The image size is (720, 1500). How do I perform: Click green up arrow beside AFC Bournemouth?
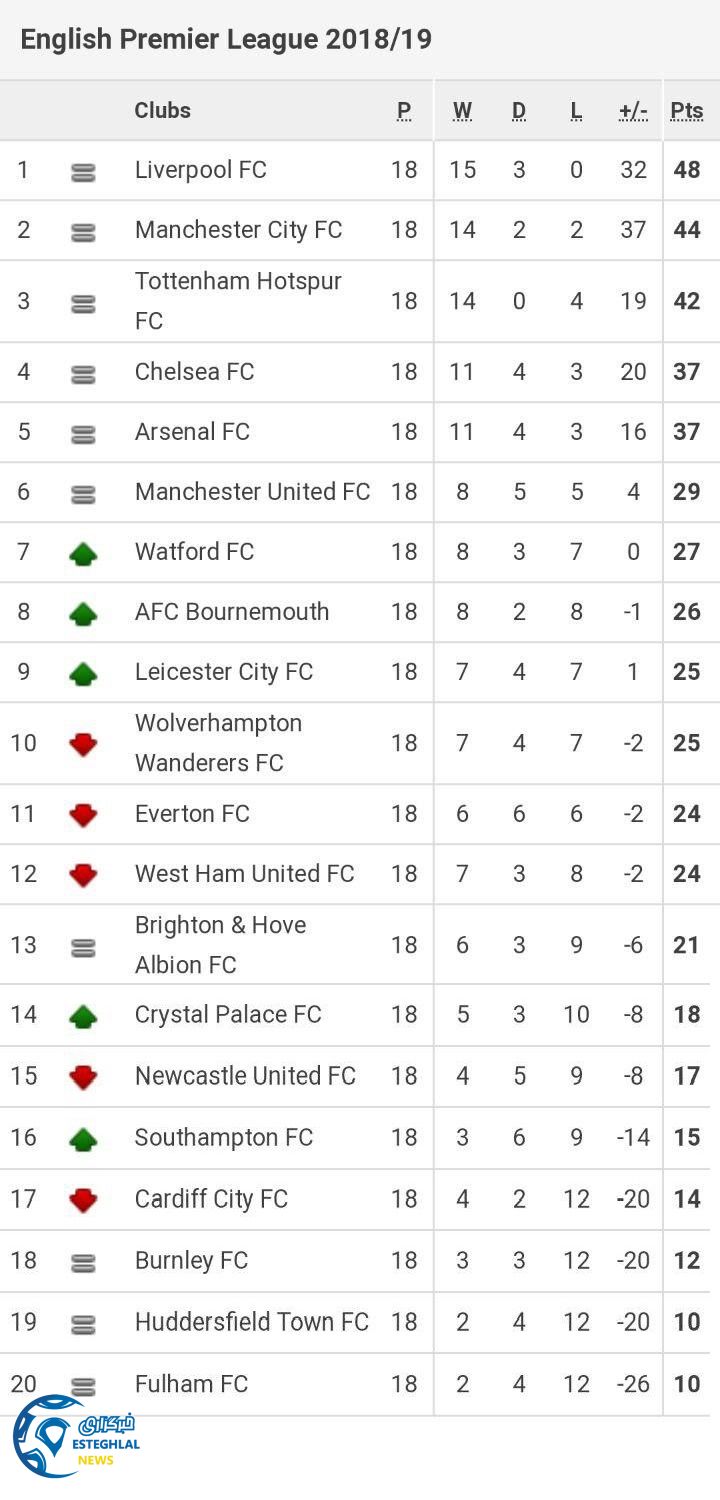[83, 613]
